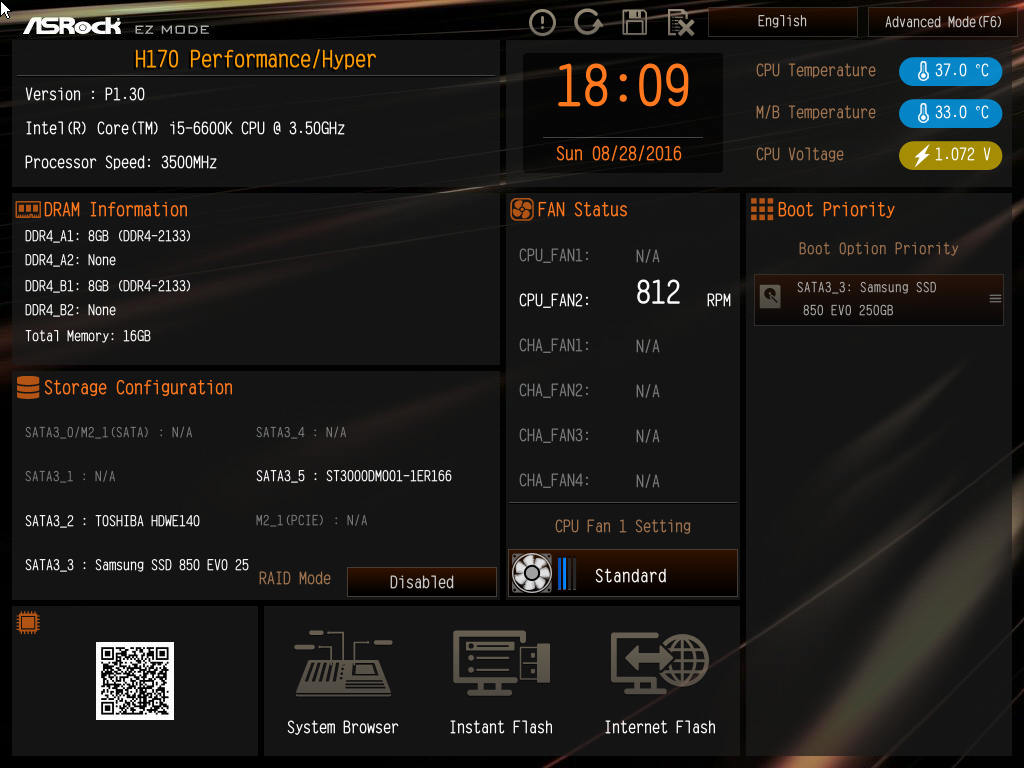Screen dimensions: 1024x768
Task: Click the CHA_FAN2 N/A row
Action: 589,391
